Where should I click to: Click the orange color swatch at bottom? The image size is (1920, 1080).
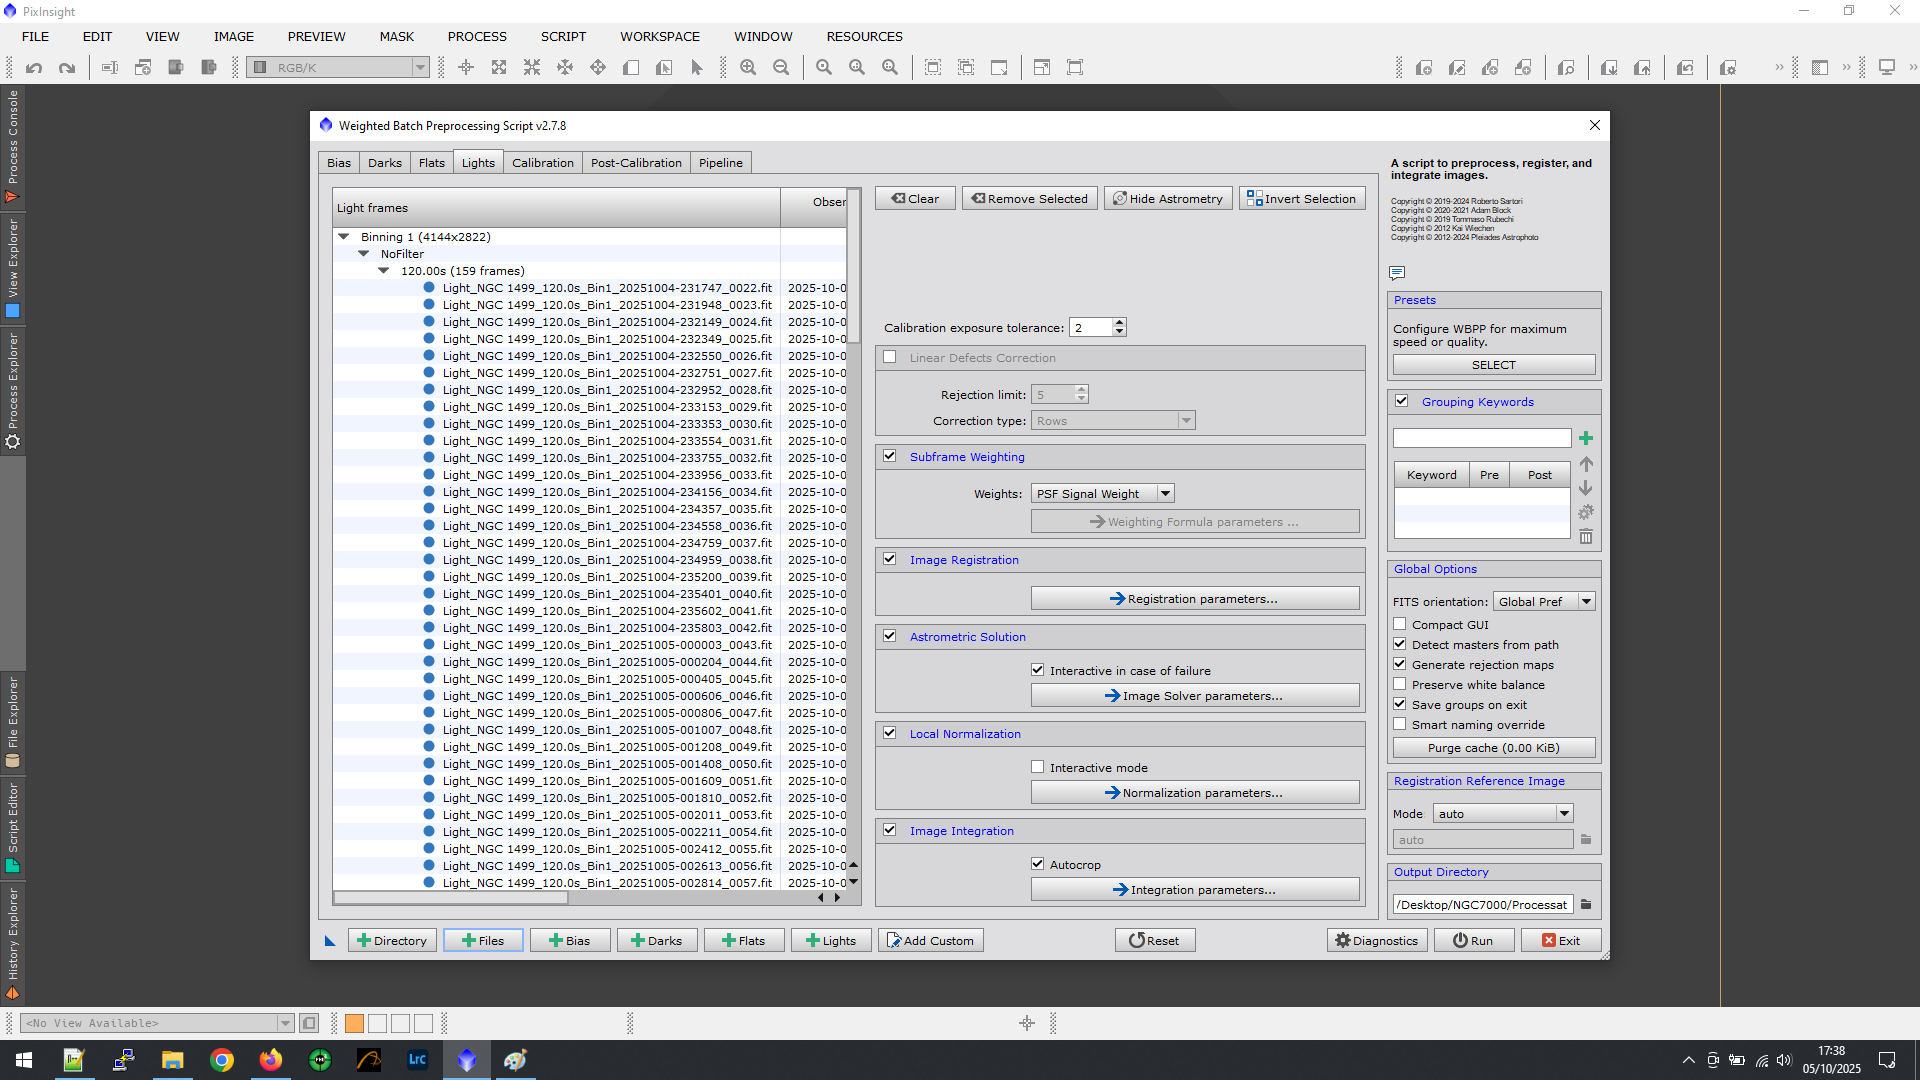354,1023
